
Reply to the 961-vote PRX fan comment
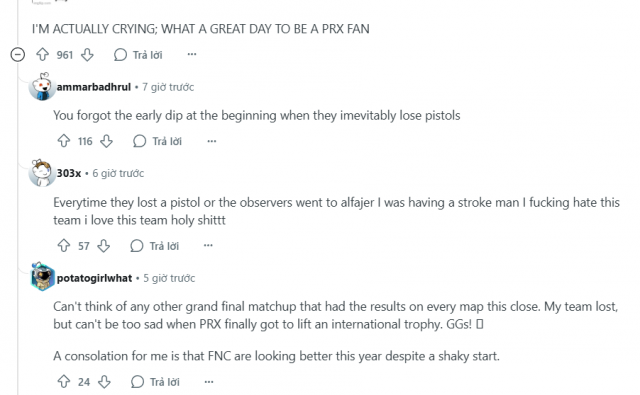point(138,55)
